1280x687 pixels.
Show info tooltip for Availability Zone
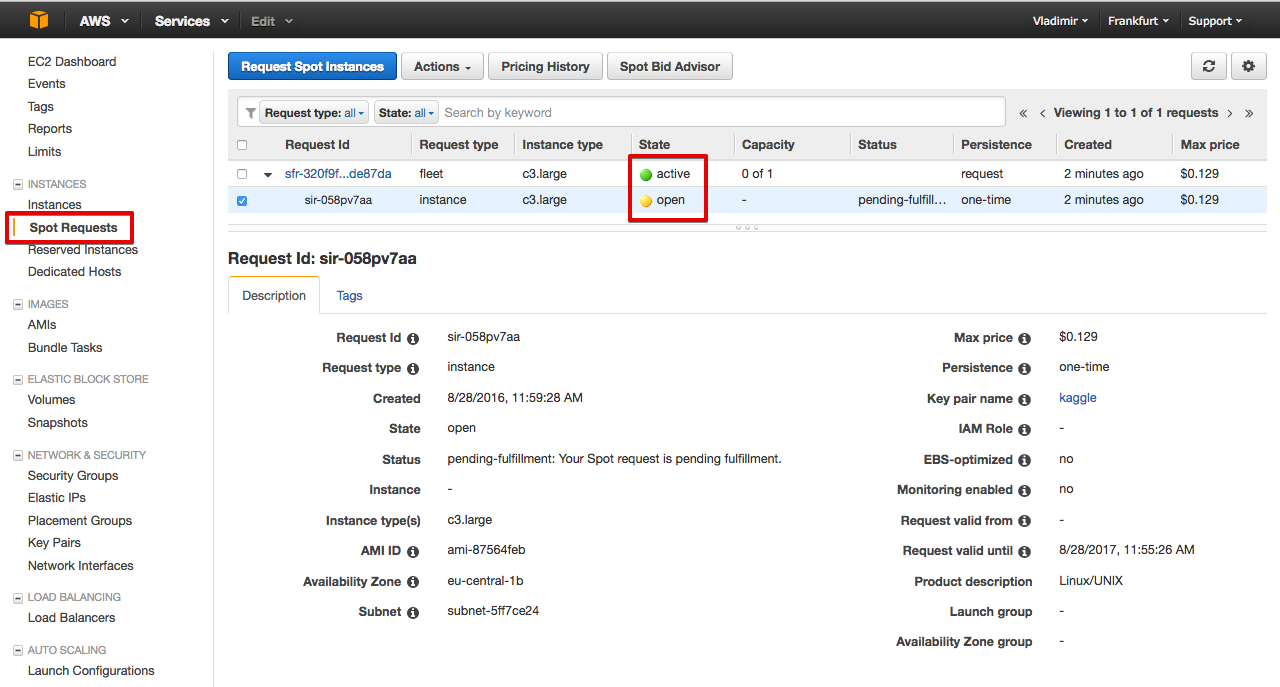pyautogui.click(x=413, y=582)
